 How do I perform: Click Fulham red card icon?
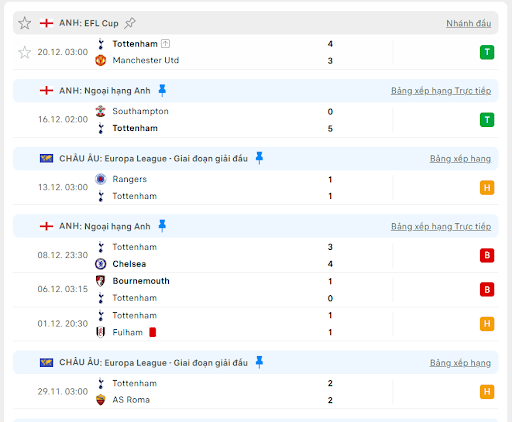tap(153, 332)
